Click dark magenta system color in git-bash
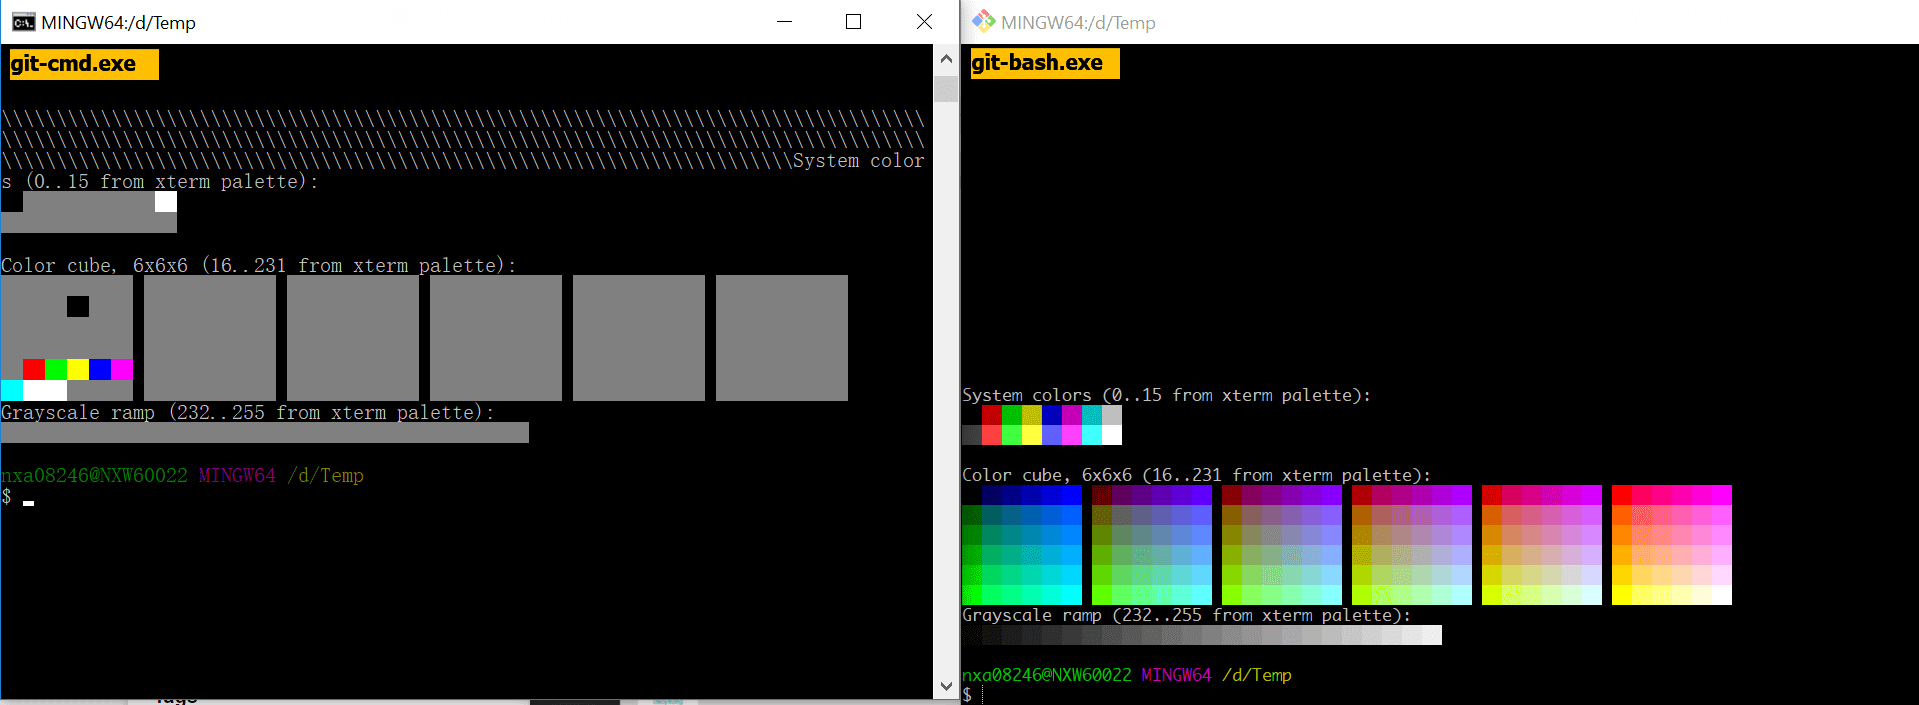This screenshot has height=705, width=1919. [1072, 415]
